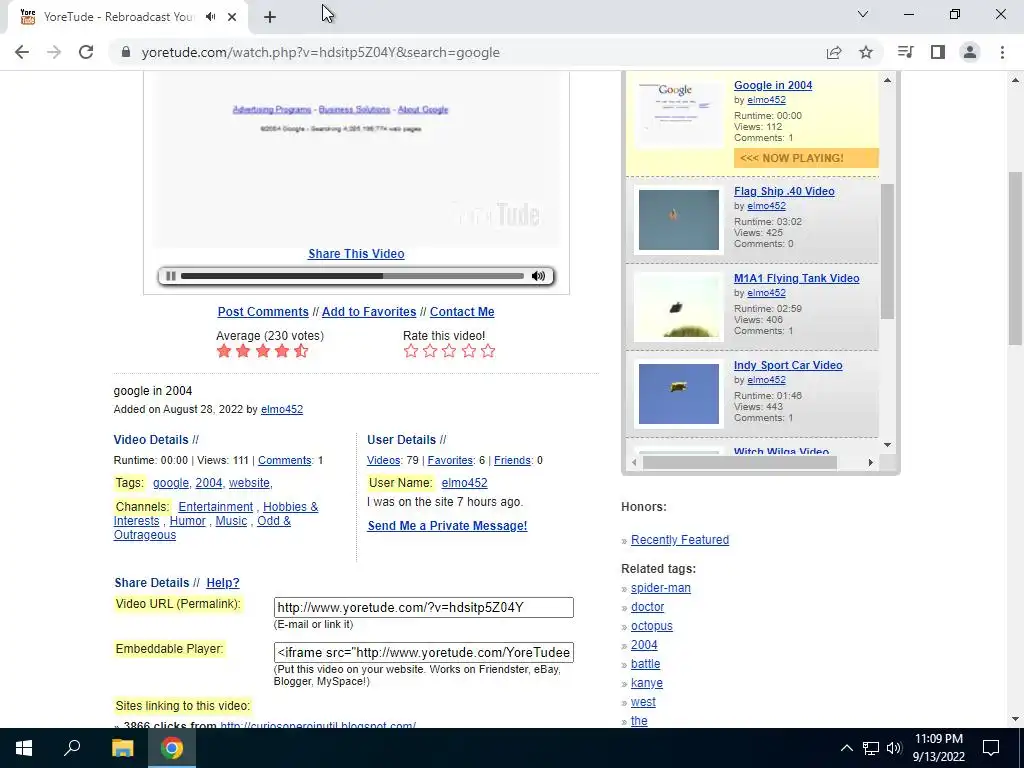This screenshot has height=768, width=1024.
Task: Click the playlist horizontal scrollbar thumb
Action: click(x=740, y=462)
